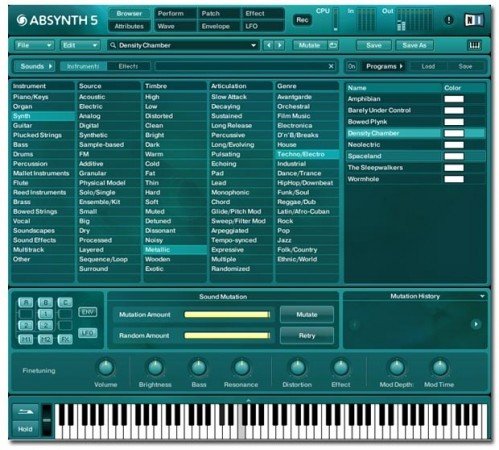
Task: Select module M1 in mutation grid
Action: tap(26, 339)
